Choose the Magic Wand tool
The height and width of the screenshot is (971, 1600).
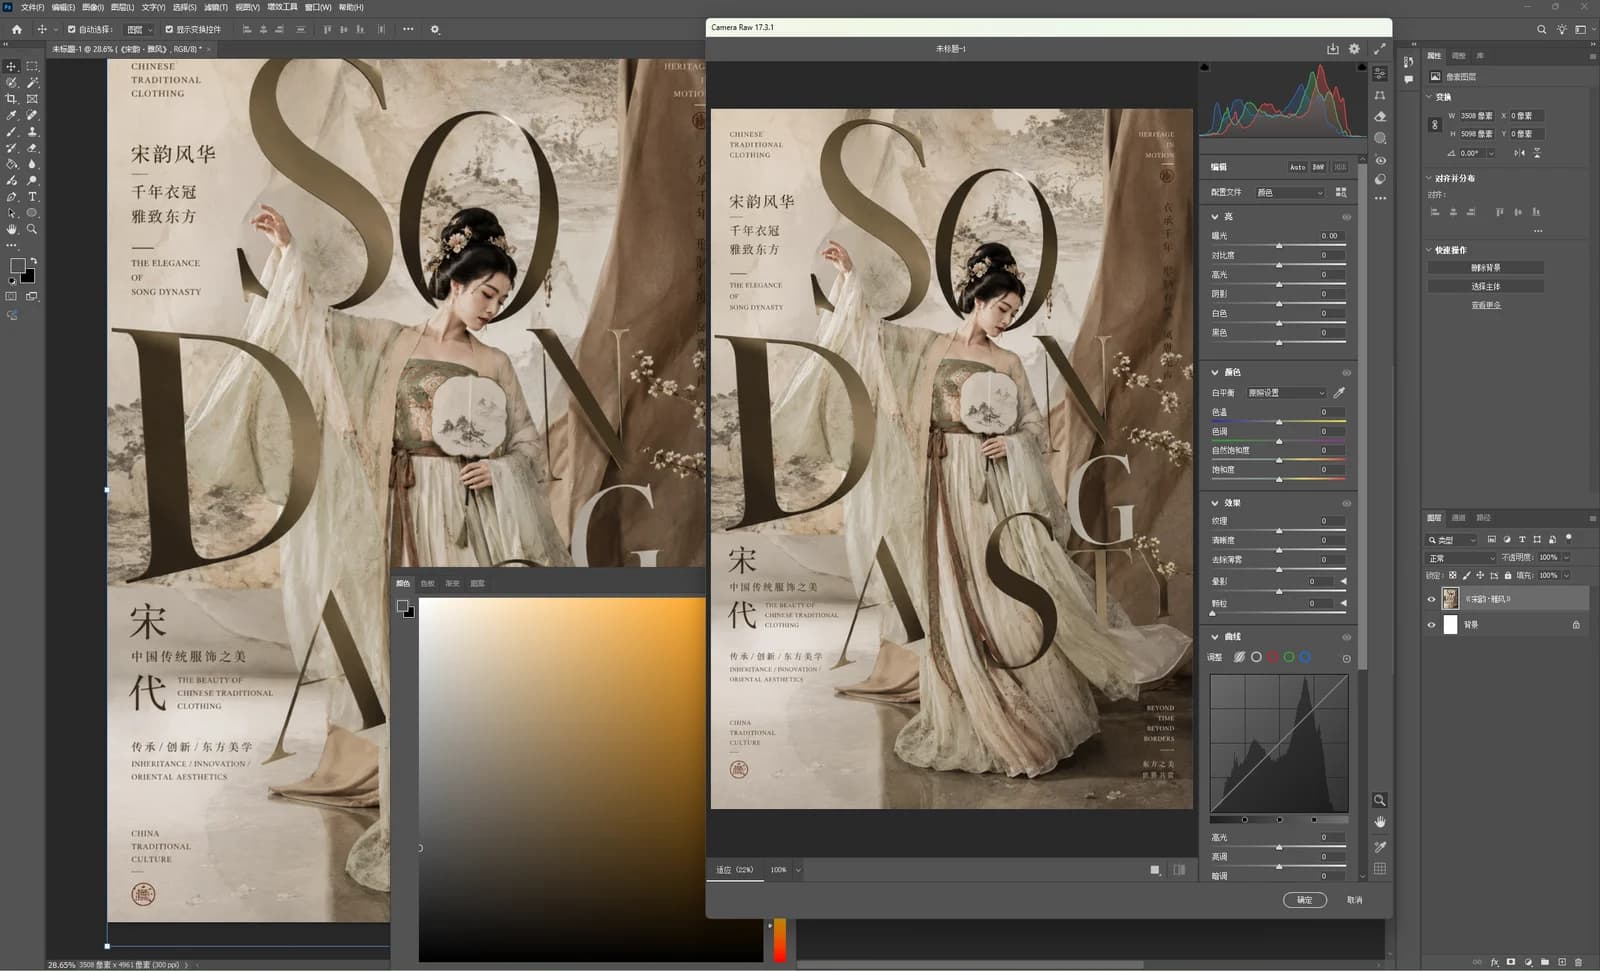coord(32,83)
